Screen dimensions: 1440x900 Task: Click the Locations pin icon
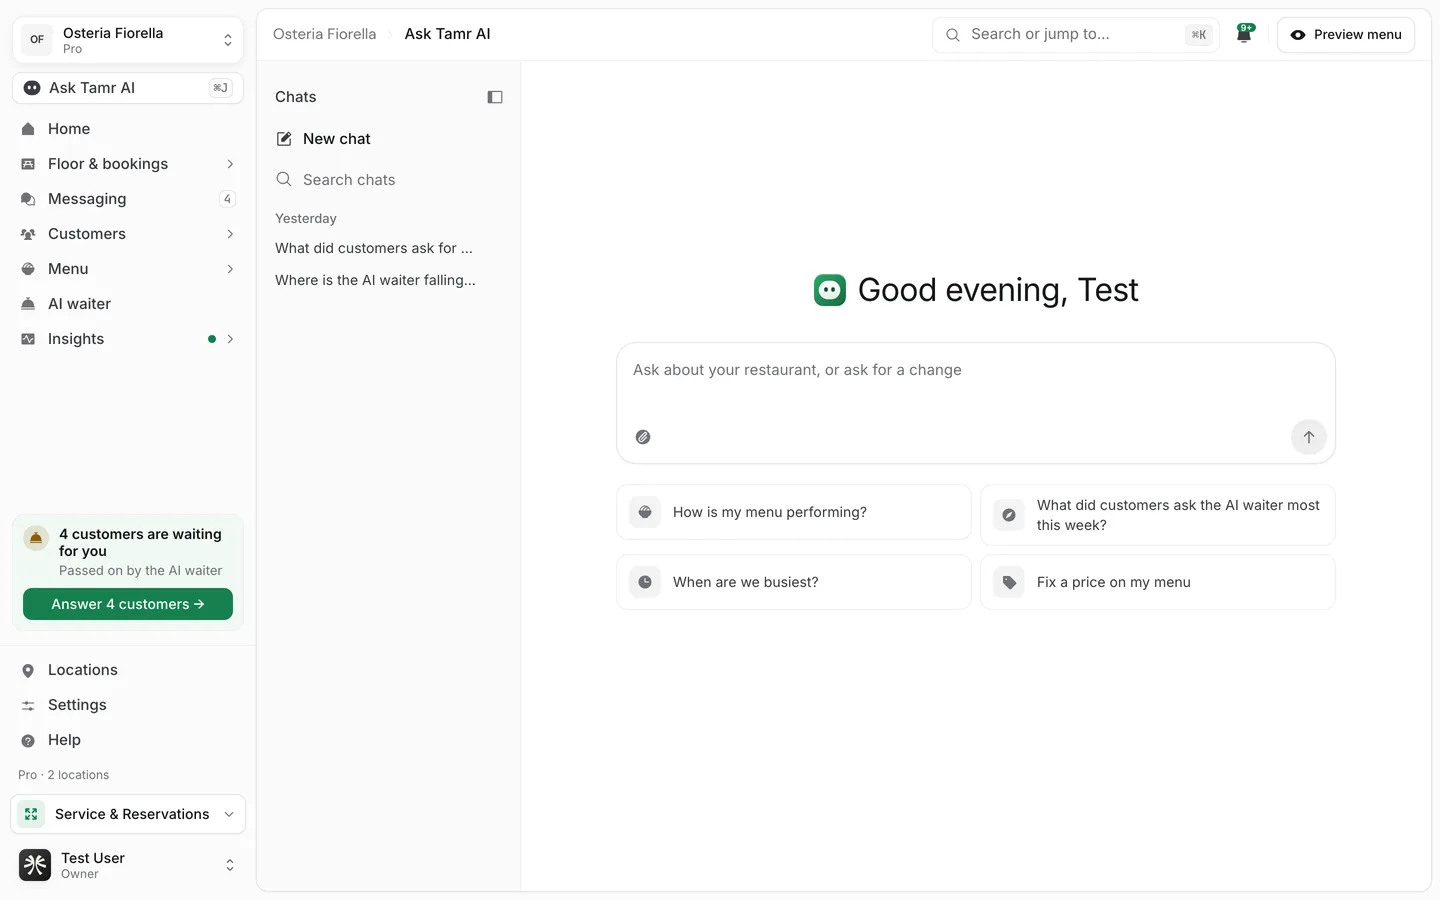tap(28, 670)
